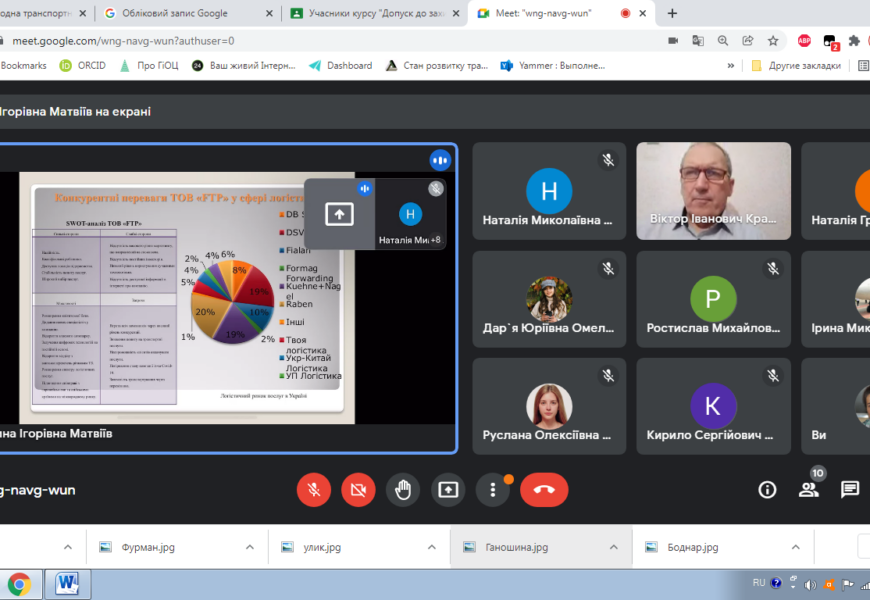Turn on the camera in Meet

coord(358,490)
